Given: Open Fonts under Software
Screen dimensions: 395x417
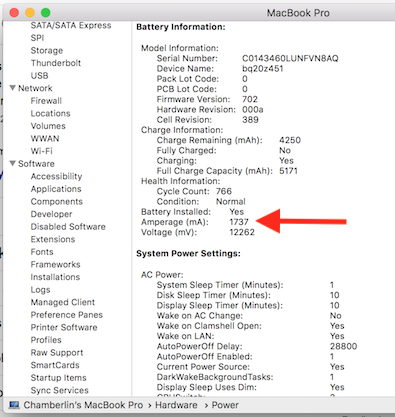Looking at the screenshot, I should click(42, 252).
